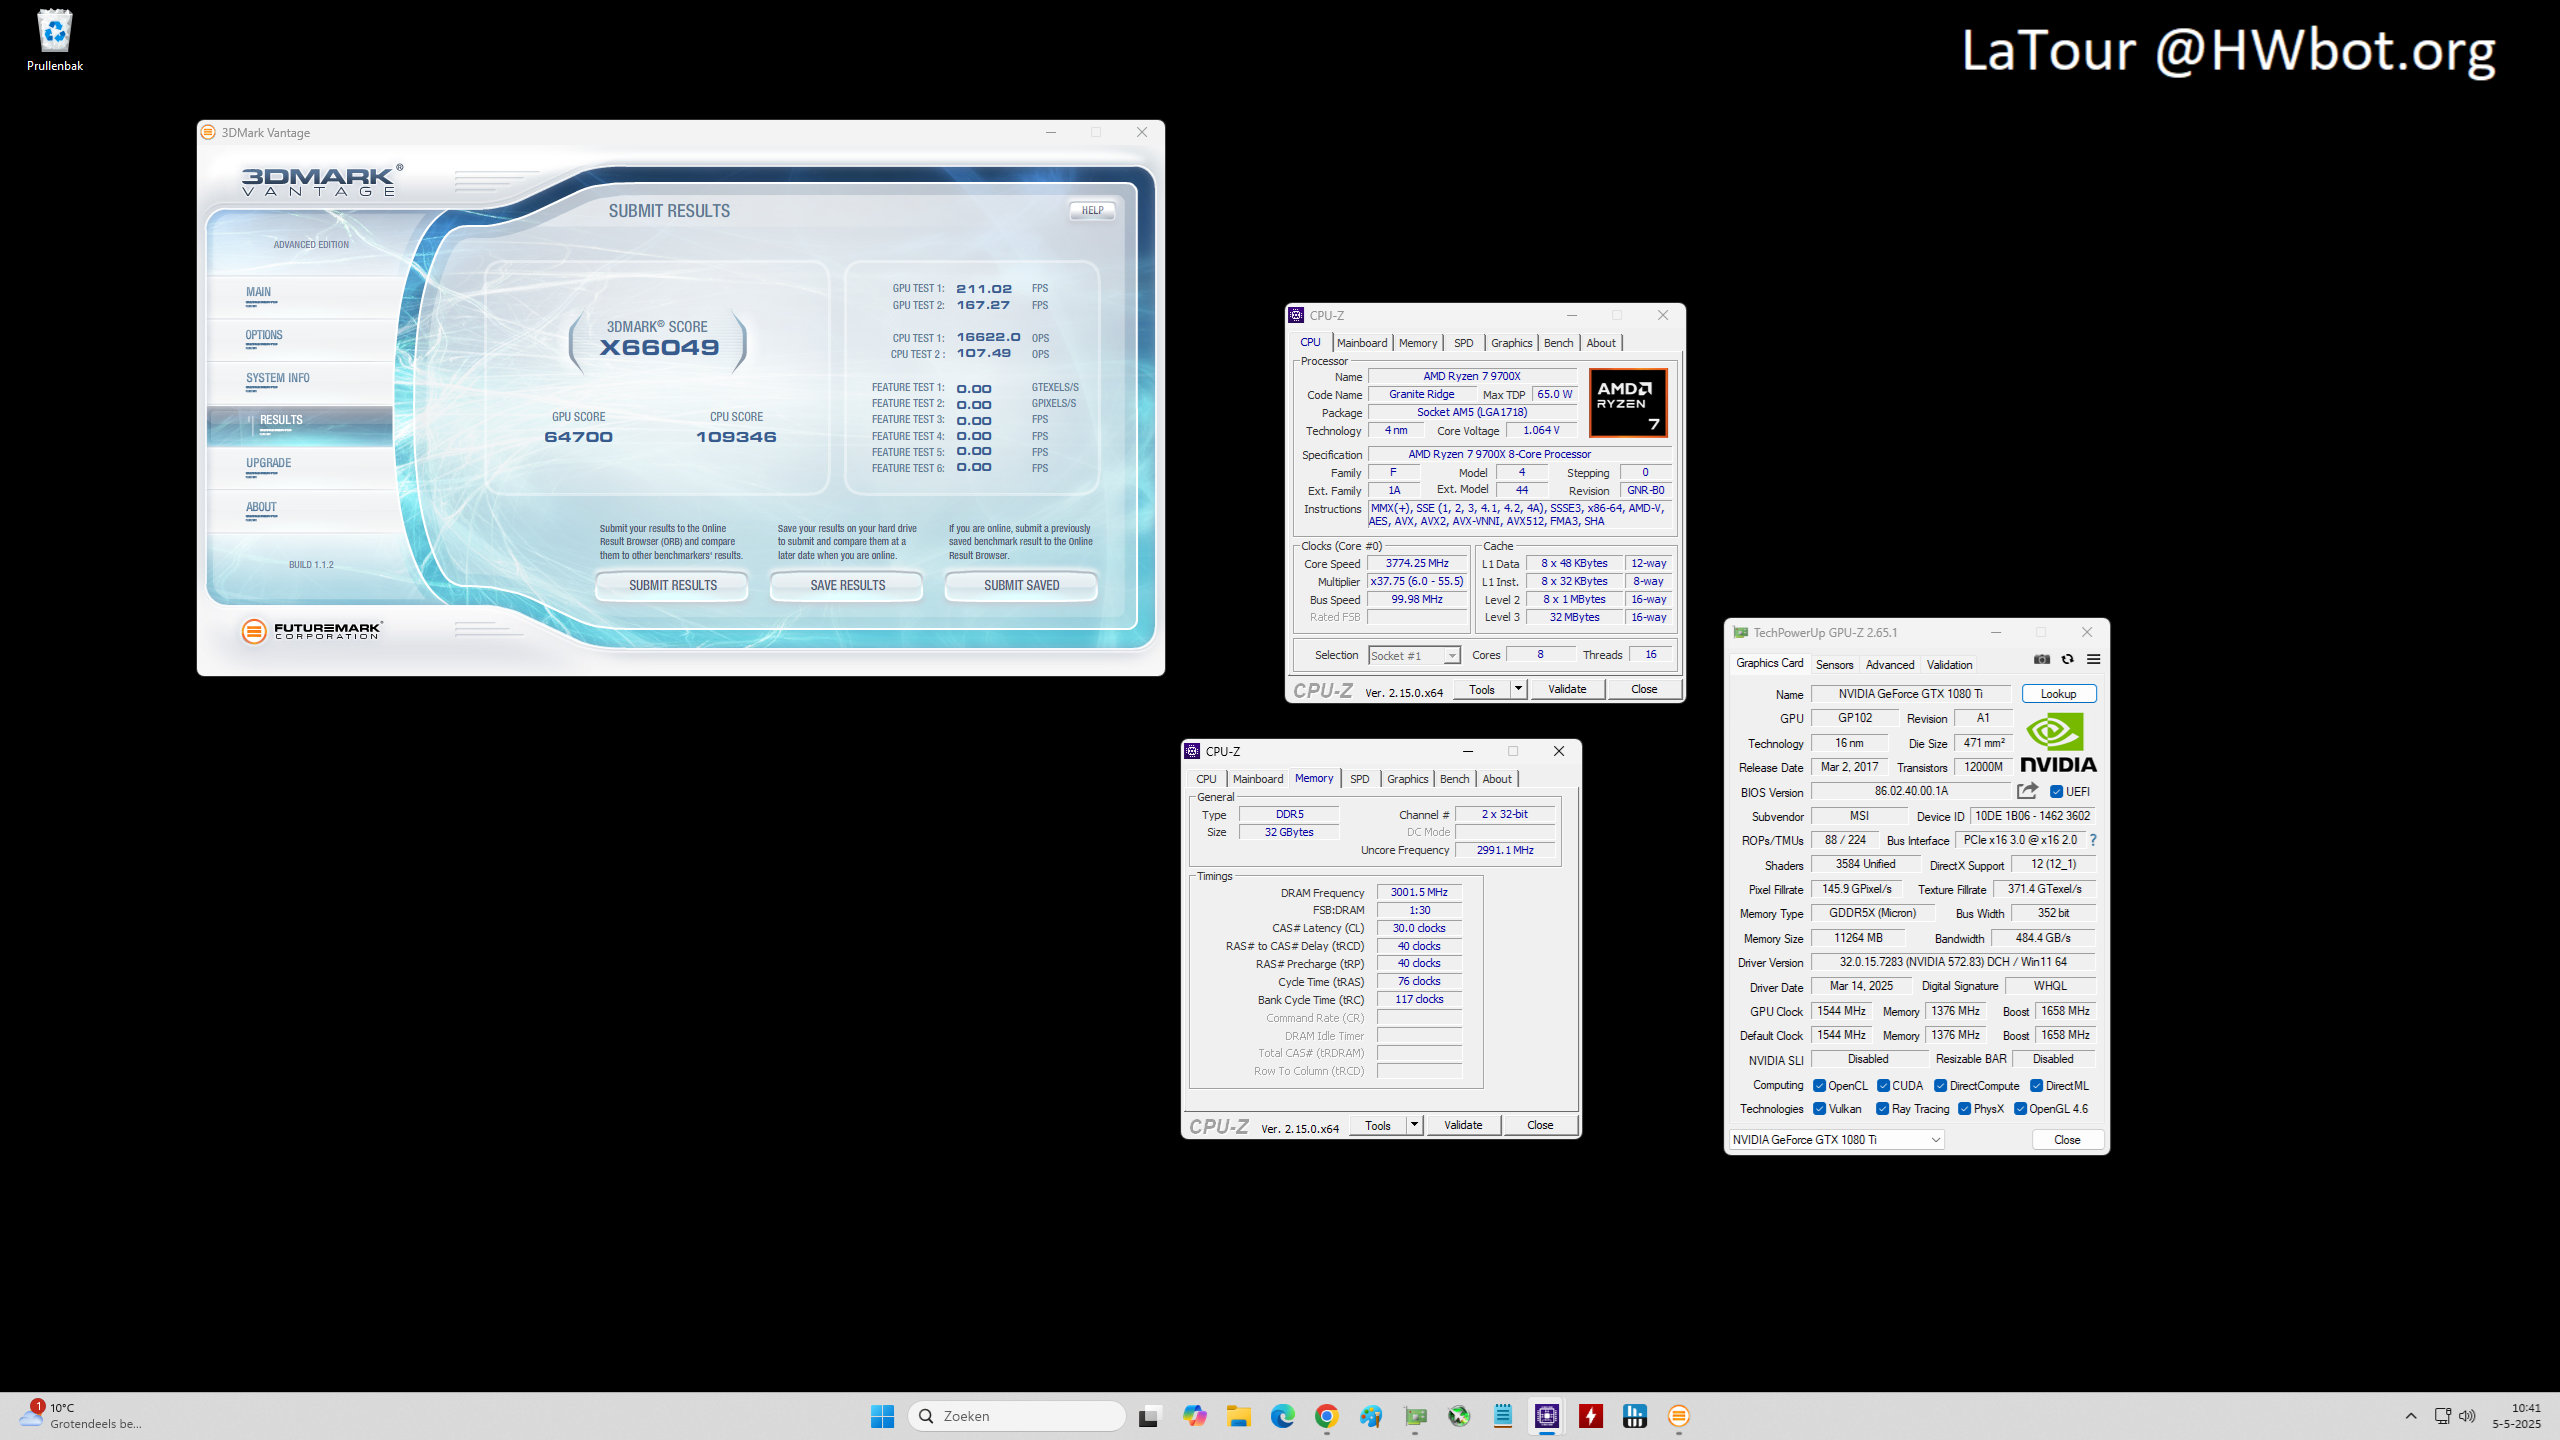Open green globe taskbar icon
2560x1440 pixels.
[1459, 1416]
